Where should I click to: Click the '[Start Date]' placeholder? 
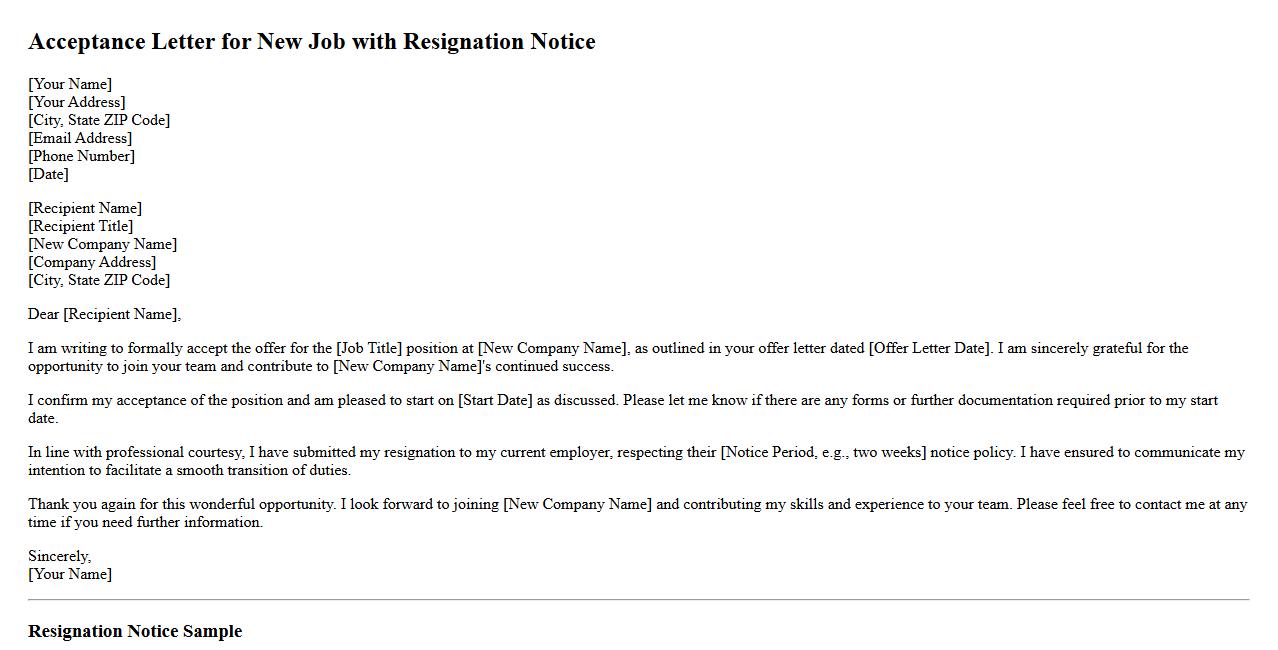pos(495,400)
